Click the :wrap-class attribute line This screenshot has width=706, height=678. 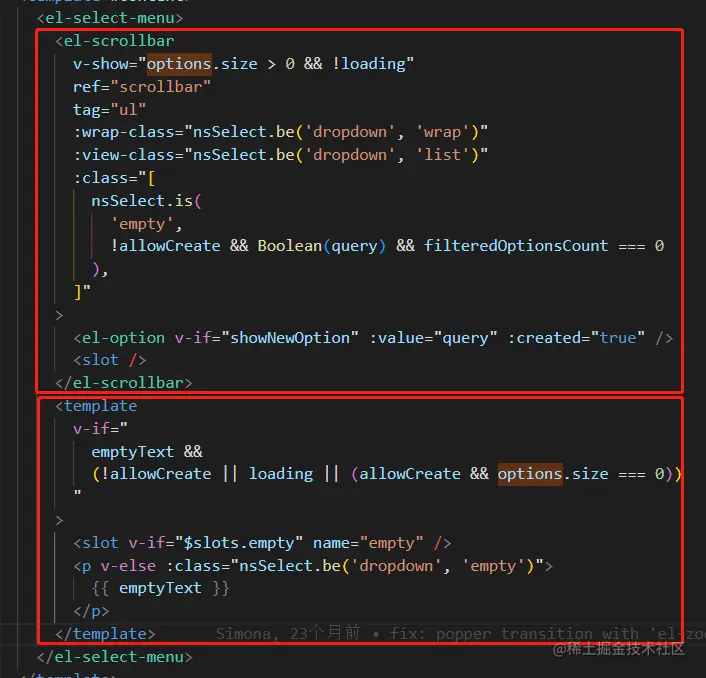click(x=281, y=132)
